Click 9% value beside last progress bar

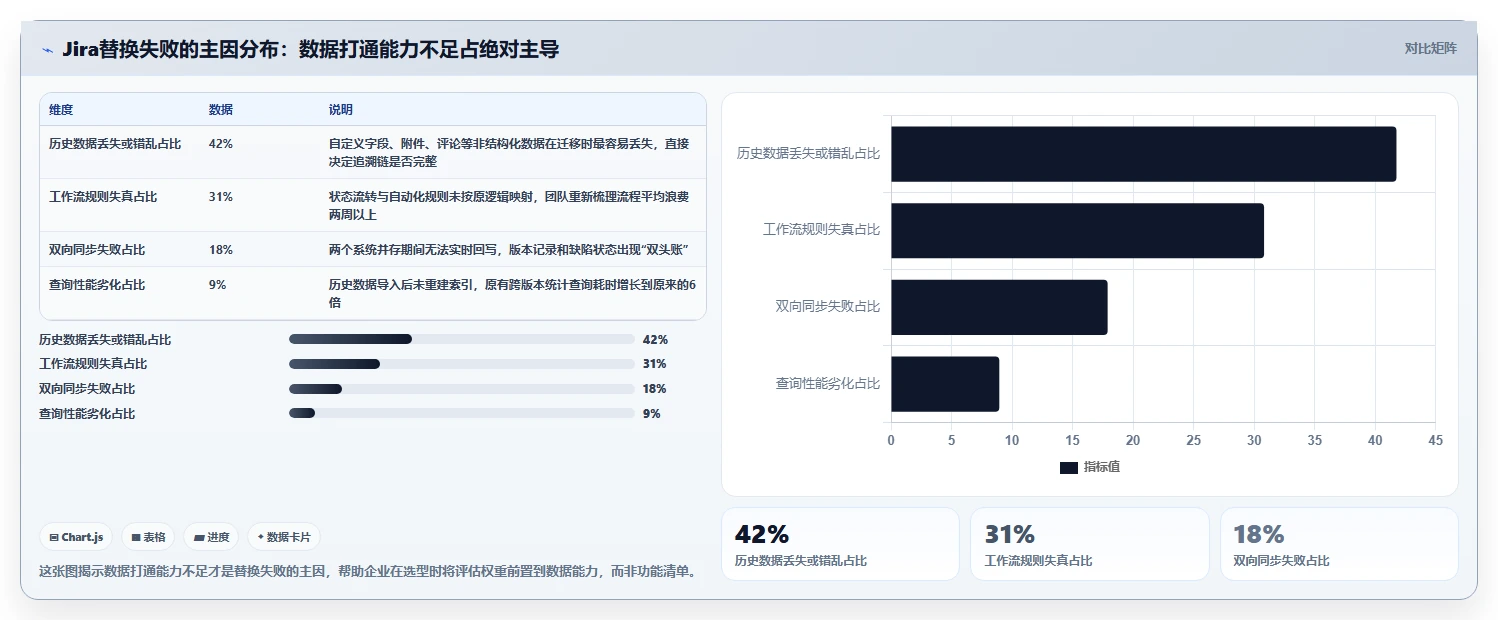tap(652, 414)
